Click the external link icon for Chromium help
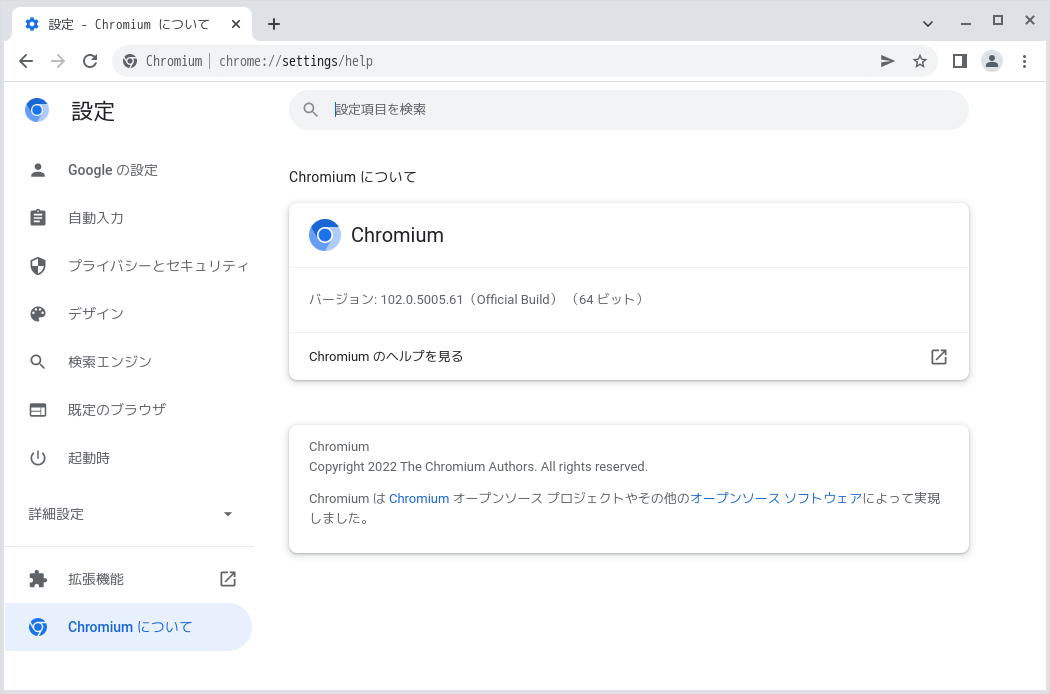This screenshot has height=694, width=1050. pyautogui.click(x=939, y=356)
